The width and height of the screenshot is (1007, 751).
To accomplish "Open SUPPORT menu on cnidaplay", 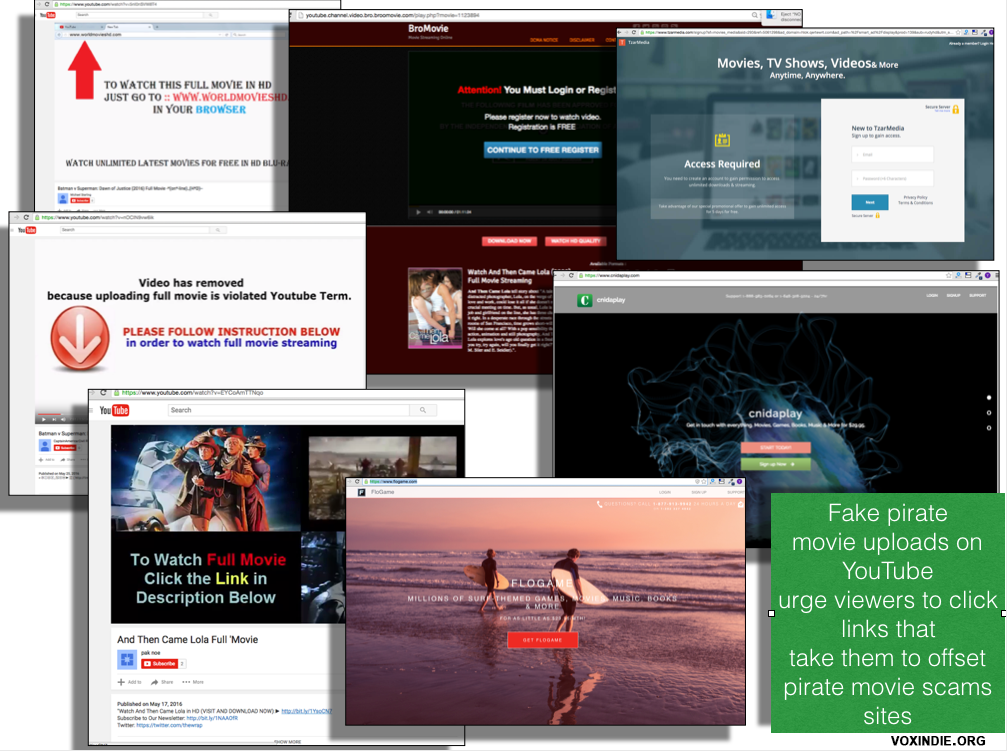I will [x=977, y=296].
